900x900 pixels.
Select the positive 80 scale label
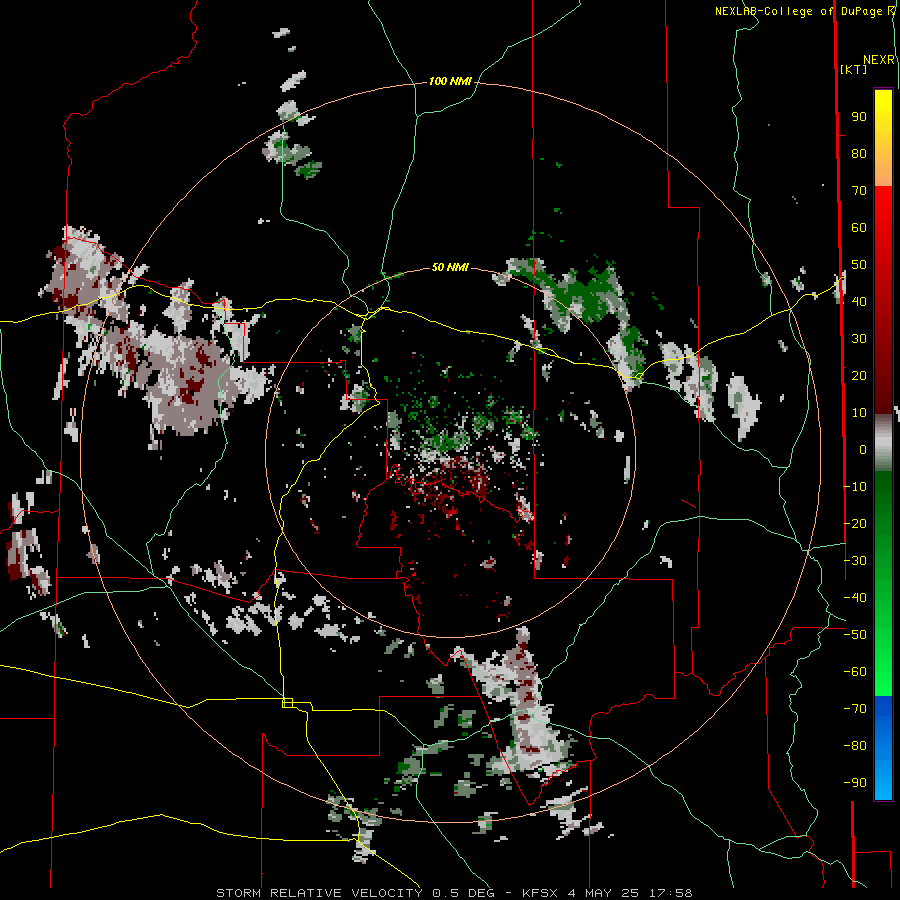click(859, 154)
